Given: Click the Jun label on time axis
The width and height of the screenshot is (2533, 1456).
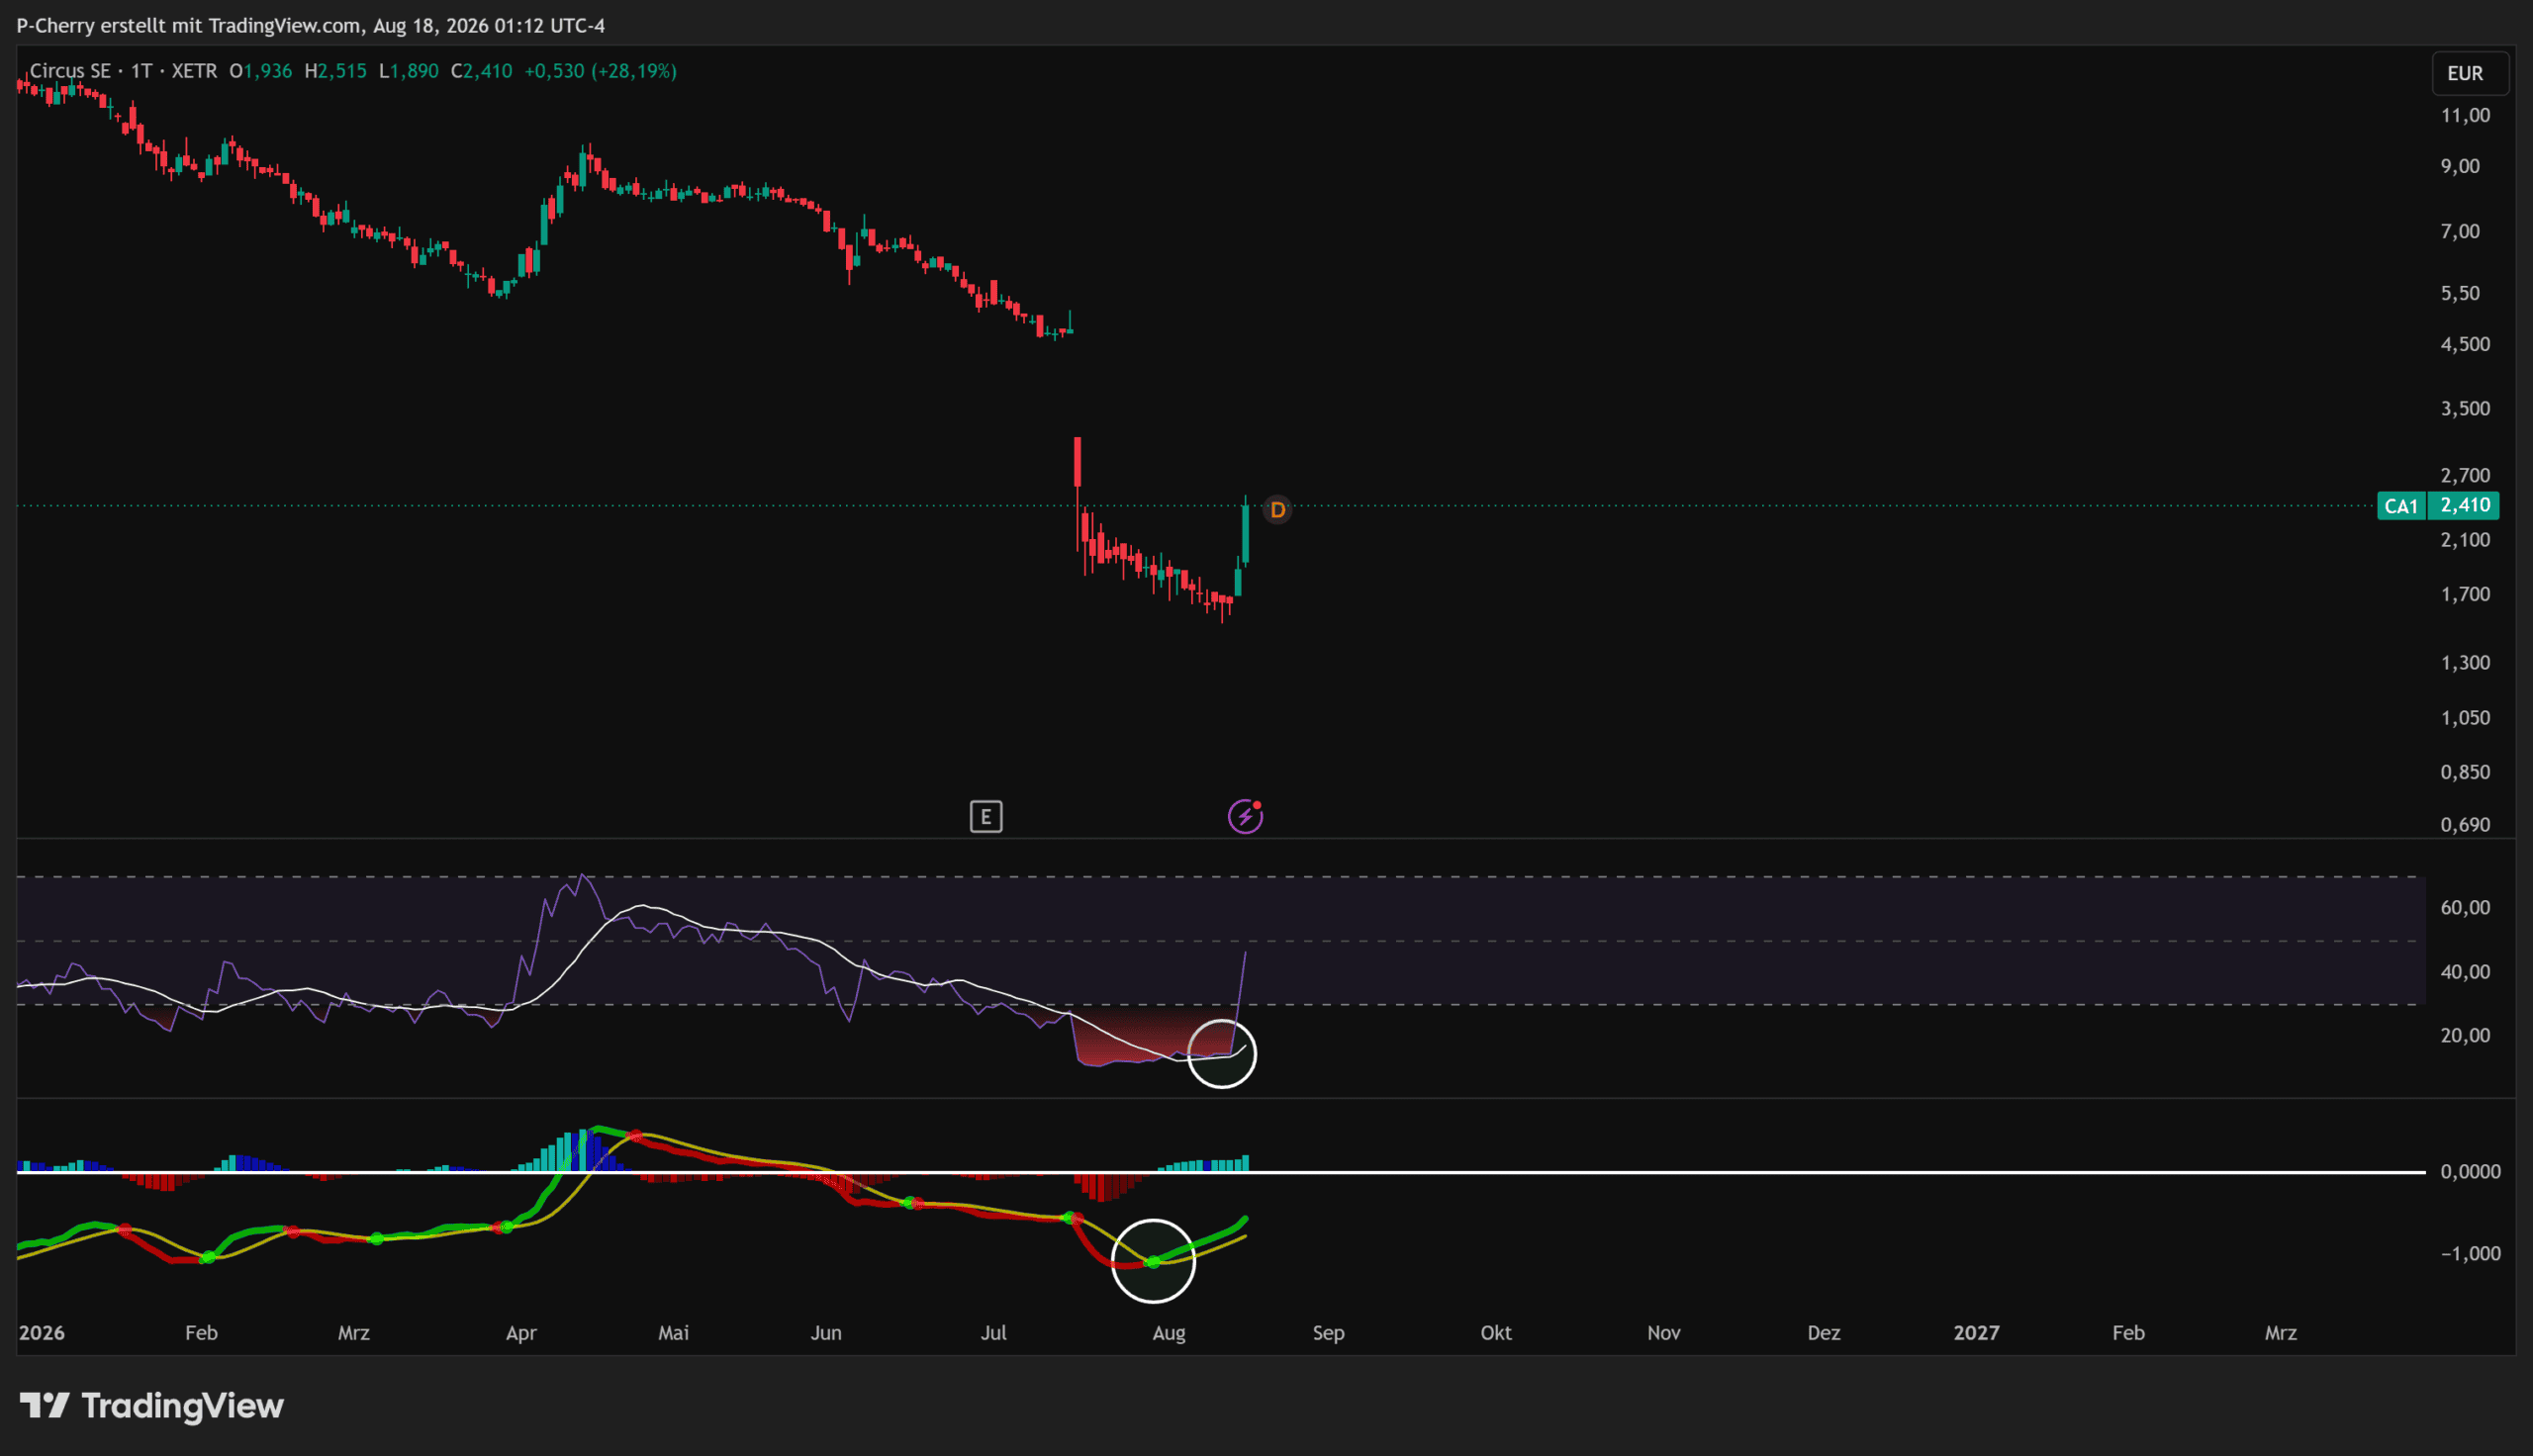Looking at the screenshot, I should click(x=826, y=1333).
